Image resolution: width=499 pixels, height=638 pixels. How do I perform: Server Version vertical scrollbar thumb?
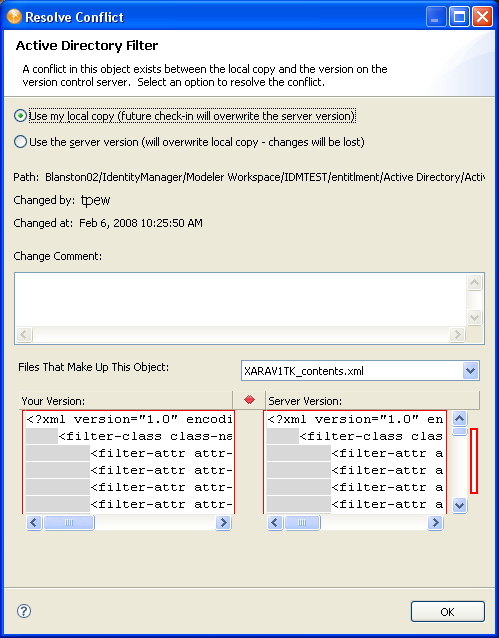point(460,431)
